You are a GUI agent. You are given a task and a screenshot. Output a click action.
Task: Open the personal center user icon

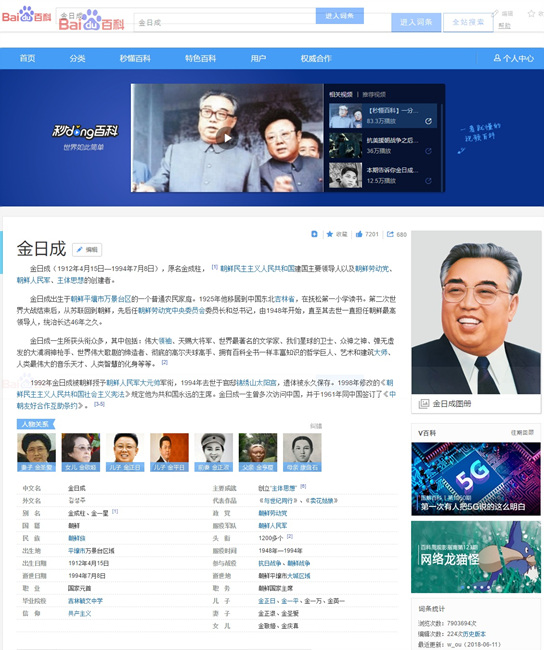coord(497,58)
